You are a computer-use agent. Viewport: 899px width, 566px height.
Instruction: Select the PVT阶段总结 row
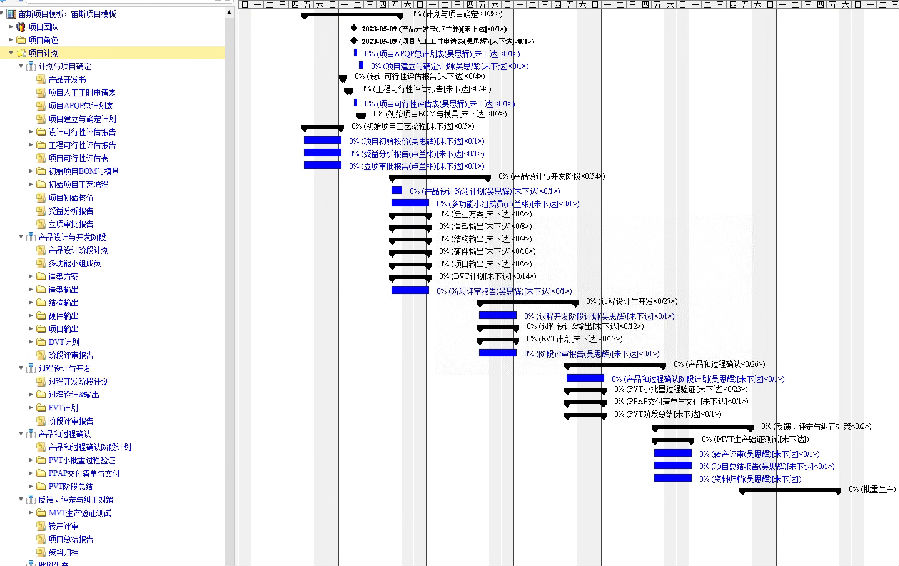pyautogui.click(x=71, y=486)
